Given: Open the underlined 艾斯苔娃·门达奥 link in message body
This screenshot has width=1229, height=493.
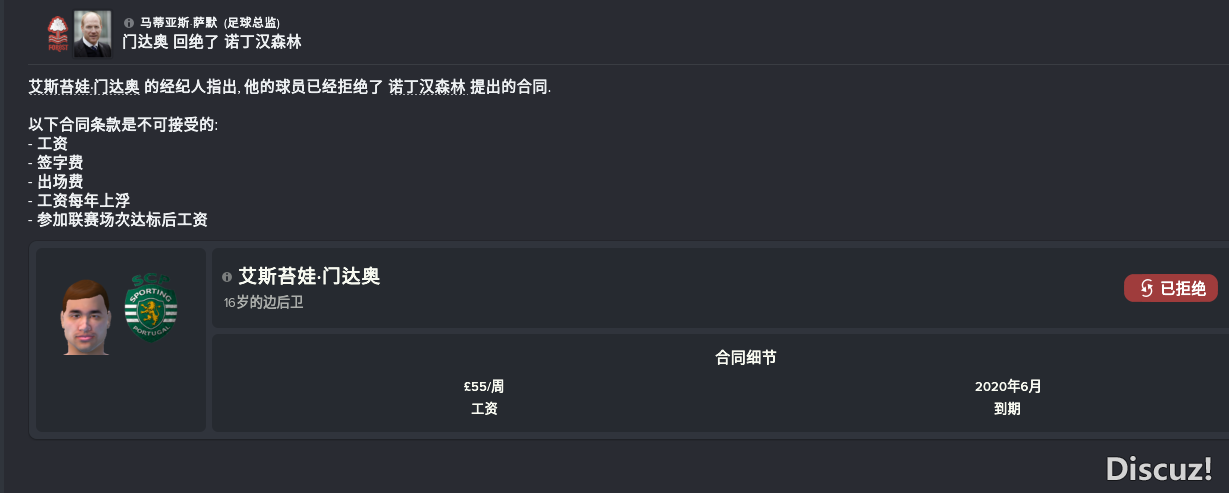Looking at the screenshot, I should [x=84, y=87].
